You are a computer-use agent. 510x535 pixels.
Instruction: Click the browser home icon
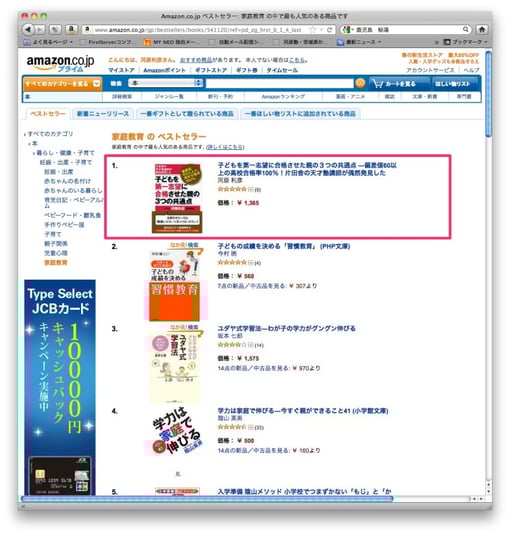(482, 30)
